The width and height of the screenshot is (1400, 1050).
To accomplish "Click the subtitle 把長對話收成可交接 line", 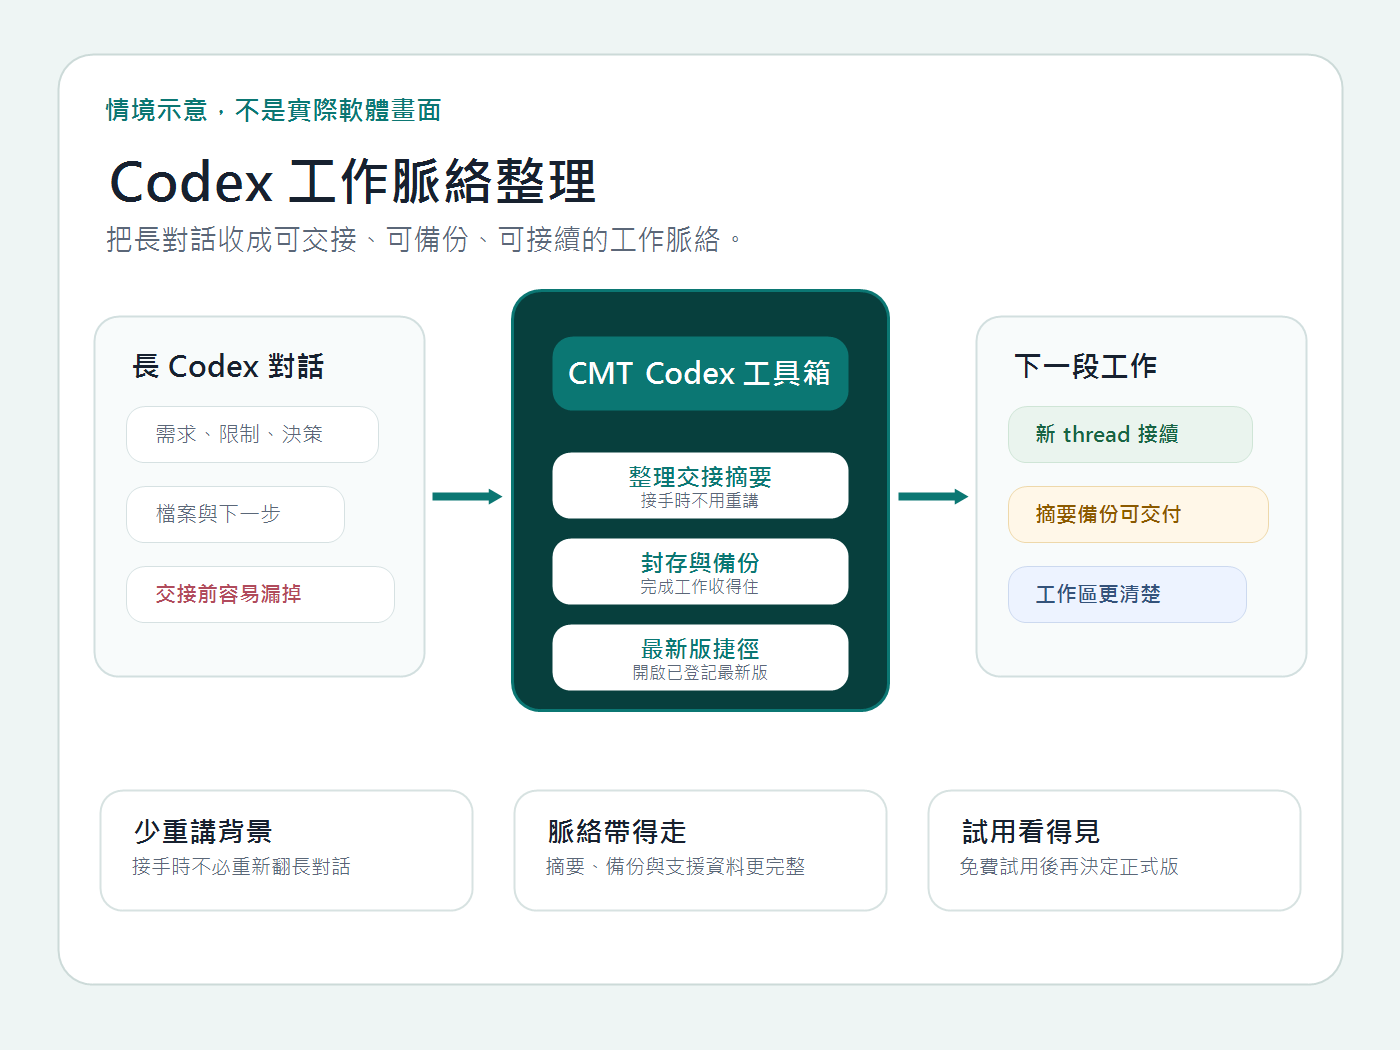I will 424,239.
